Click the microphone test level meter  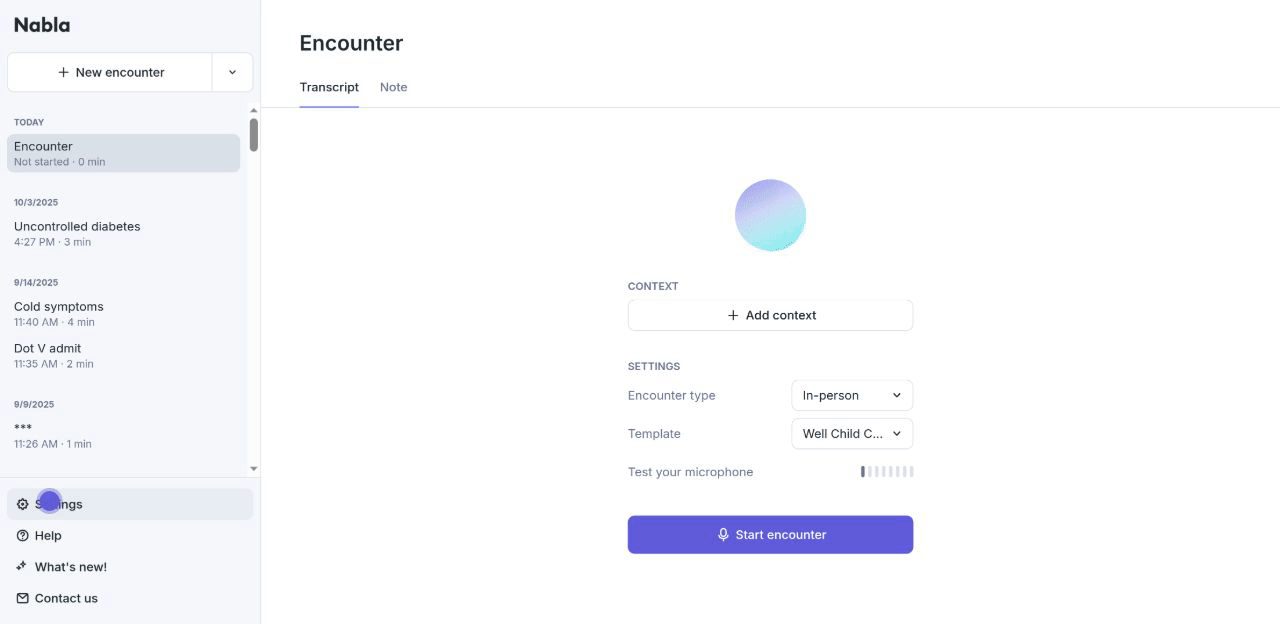click(x=887, y=472)
